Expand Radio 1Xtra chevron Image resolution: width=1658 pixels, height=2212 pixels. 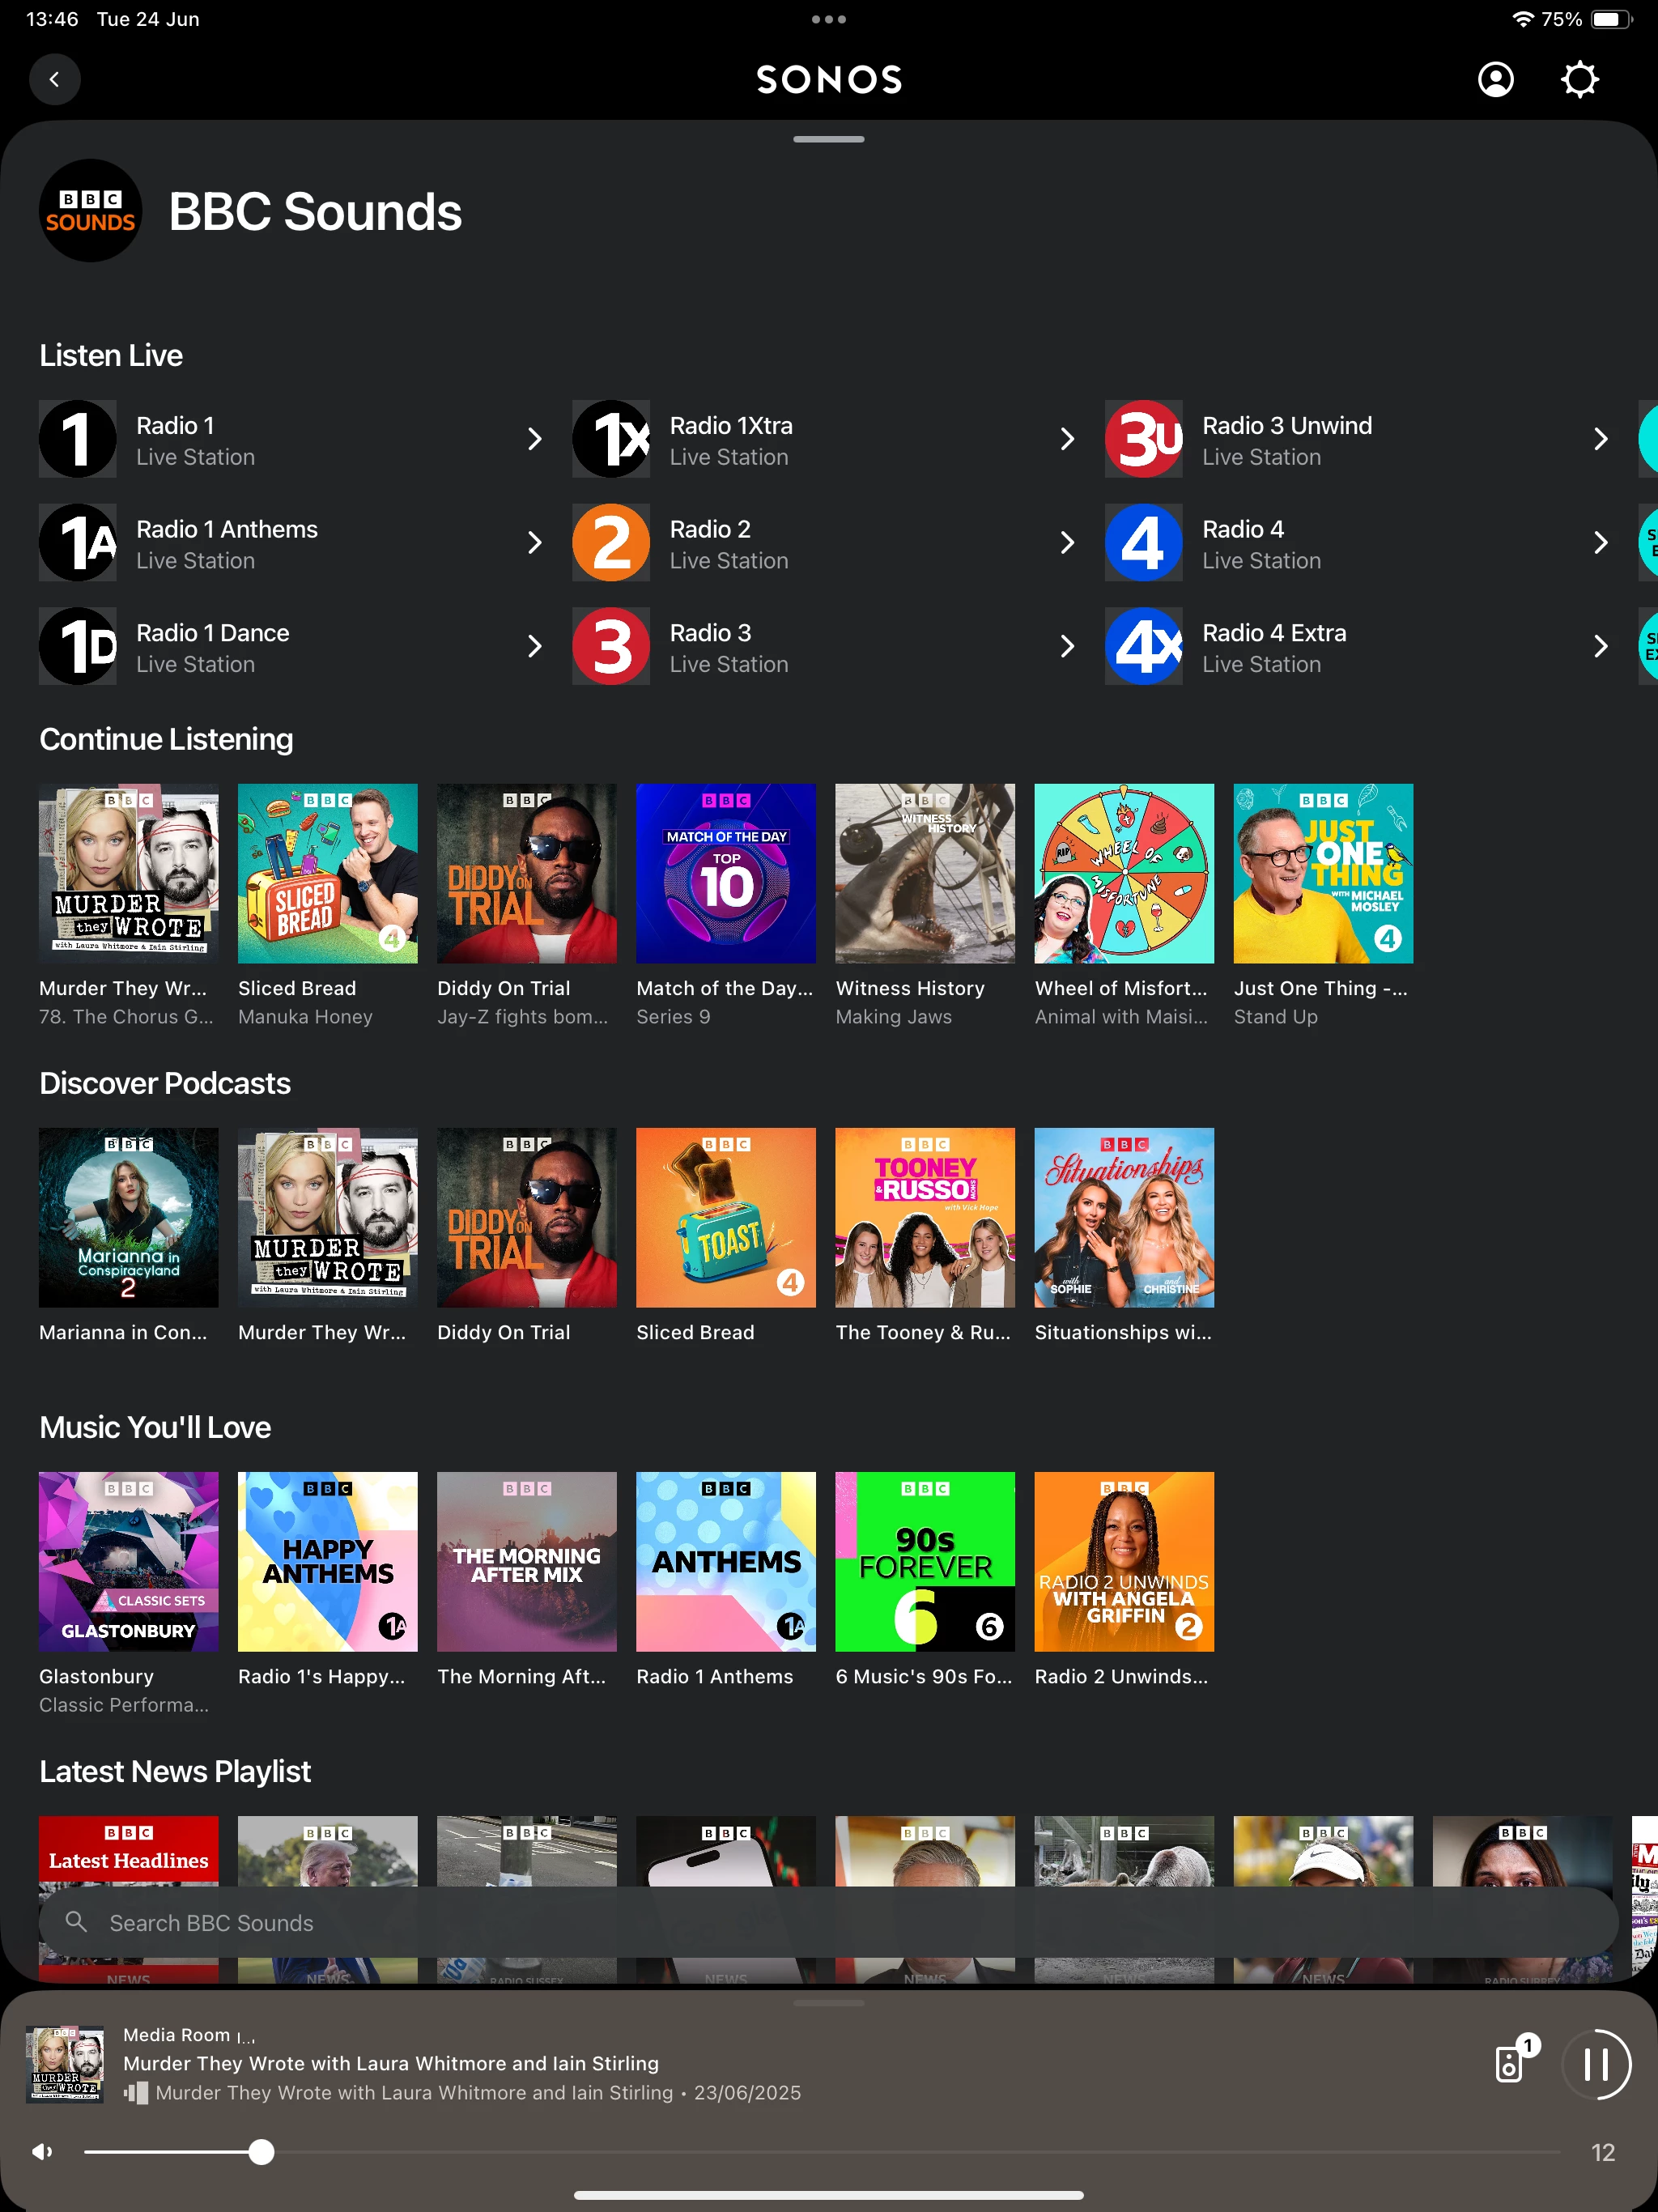click(1068, 439)
